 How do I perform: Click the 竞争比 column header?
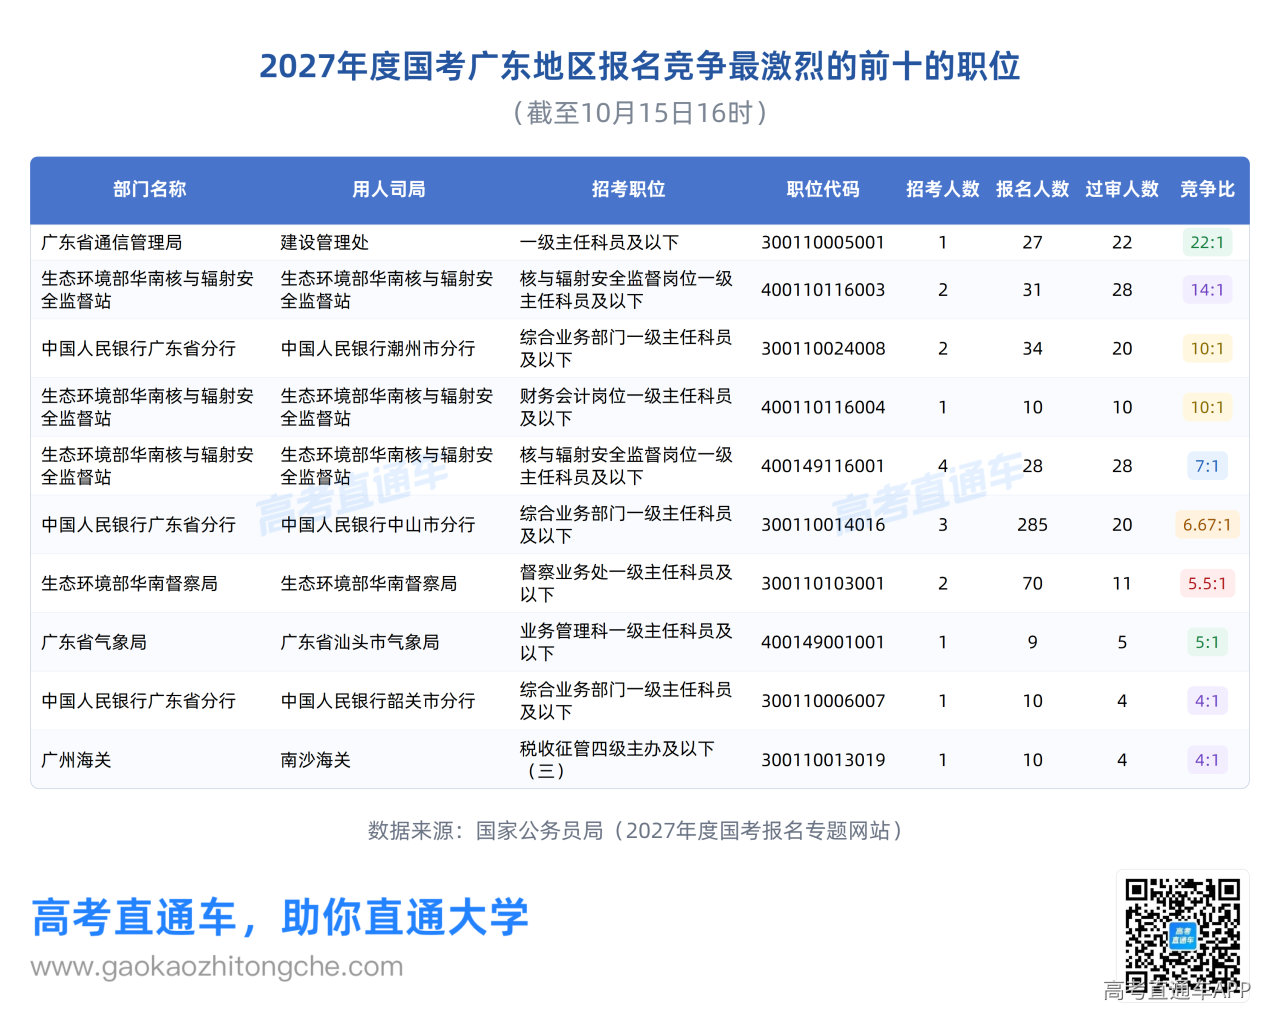(x=1207, y=189)
